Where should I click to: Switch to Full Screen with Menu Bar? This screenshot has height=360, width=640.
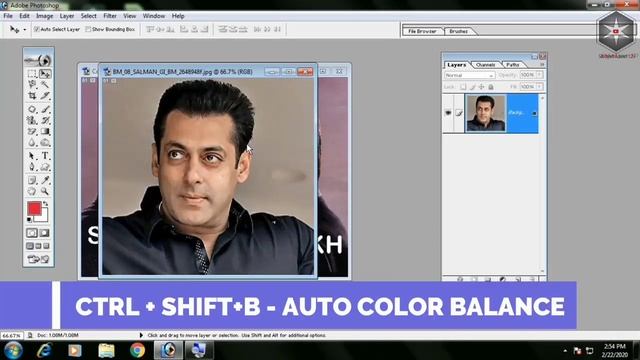38,246
